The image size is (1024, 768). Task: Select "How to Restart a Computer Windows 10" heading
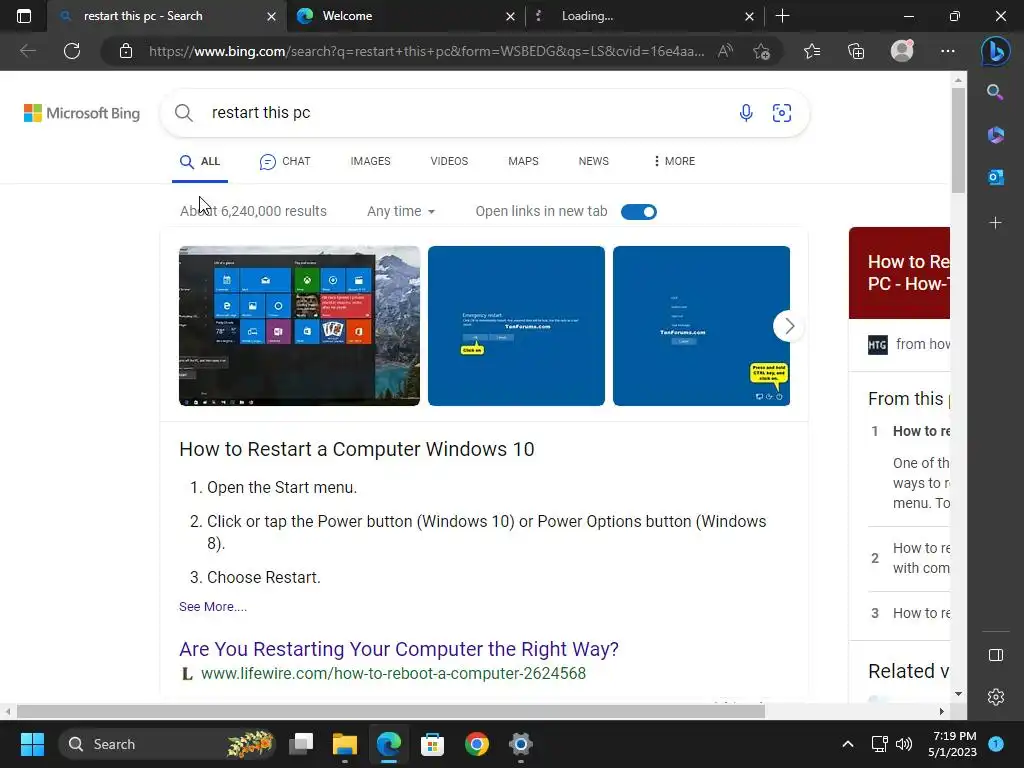click(357, 449)
